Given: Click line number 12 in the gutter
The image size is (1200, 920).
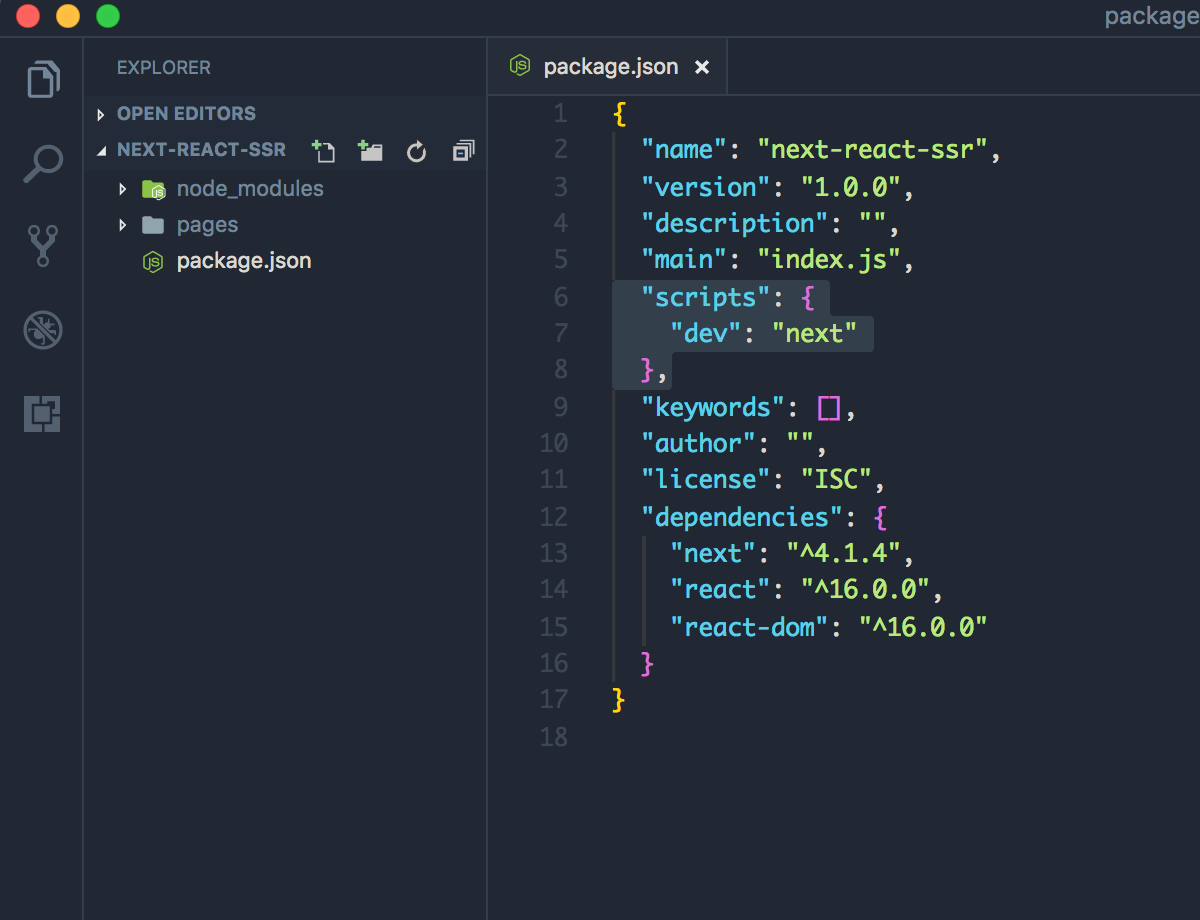Looking at the screenshot, I should [x=553, y=517].
